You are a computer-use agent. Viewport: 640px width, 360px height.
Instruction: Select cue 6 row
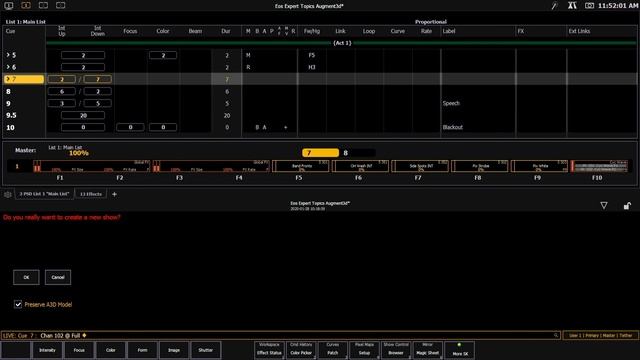pyautogui.click(x=320, y=67)
